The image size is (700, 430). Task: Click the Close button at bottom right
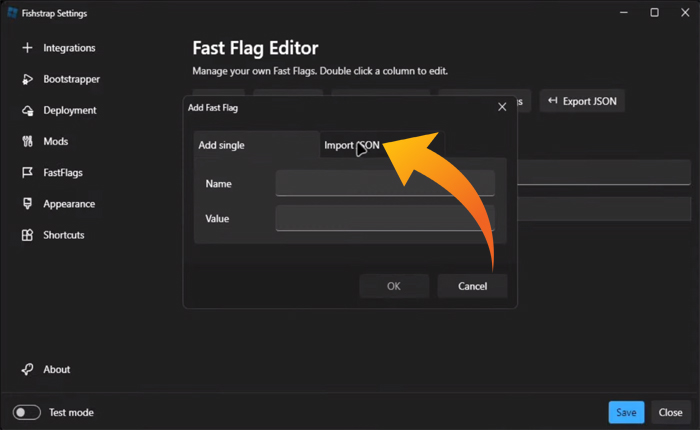pyautogui.click(x=670, y=412)
